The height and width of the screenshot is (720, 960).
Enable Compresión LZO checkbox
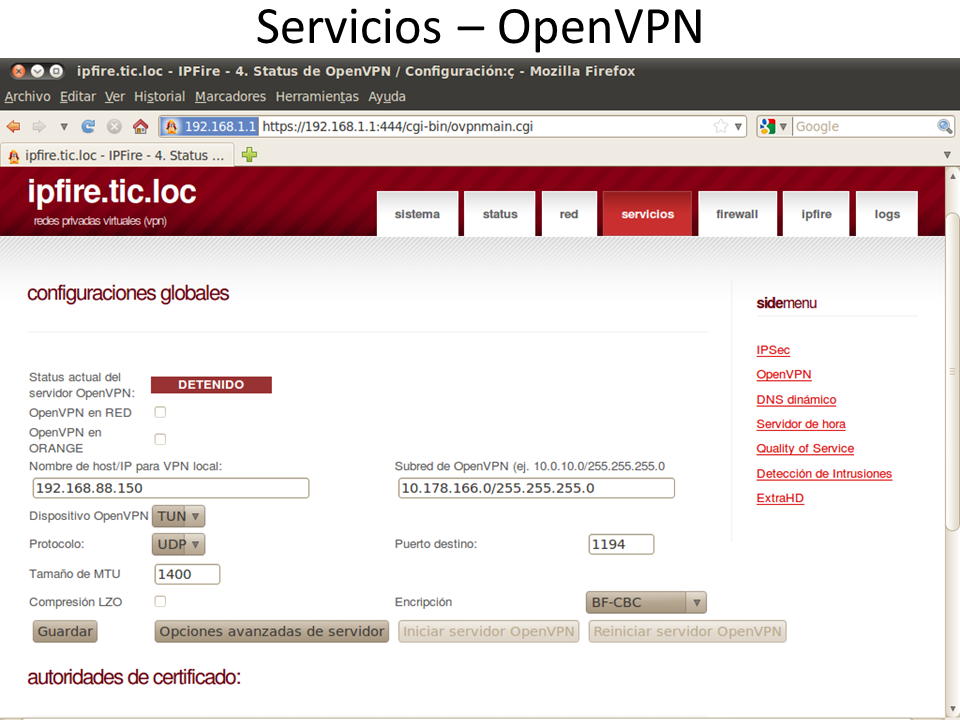point(160,601)
